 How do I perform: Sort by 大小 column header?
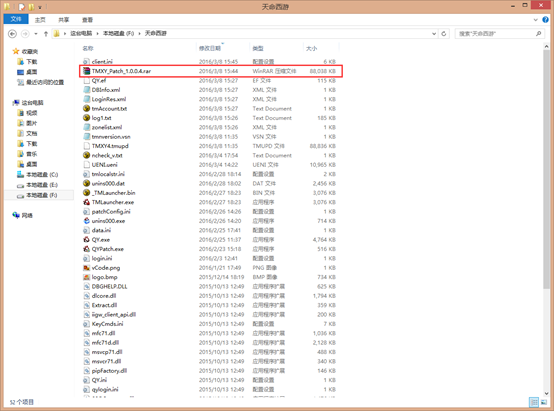[311, 48]
